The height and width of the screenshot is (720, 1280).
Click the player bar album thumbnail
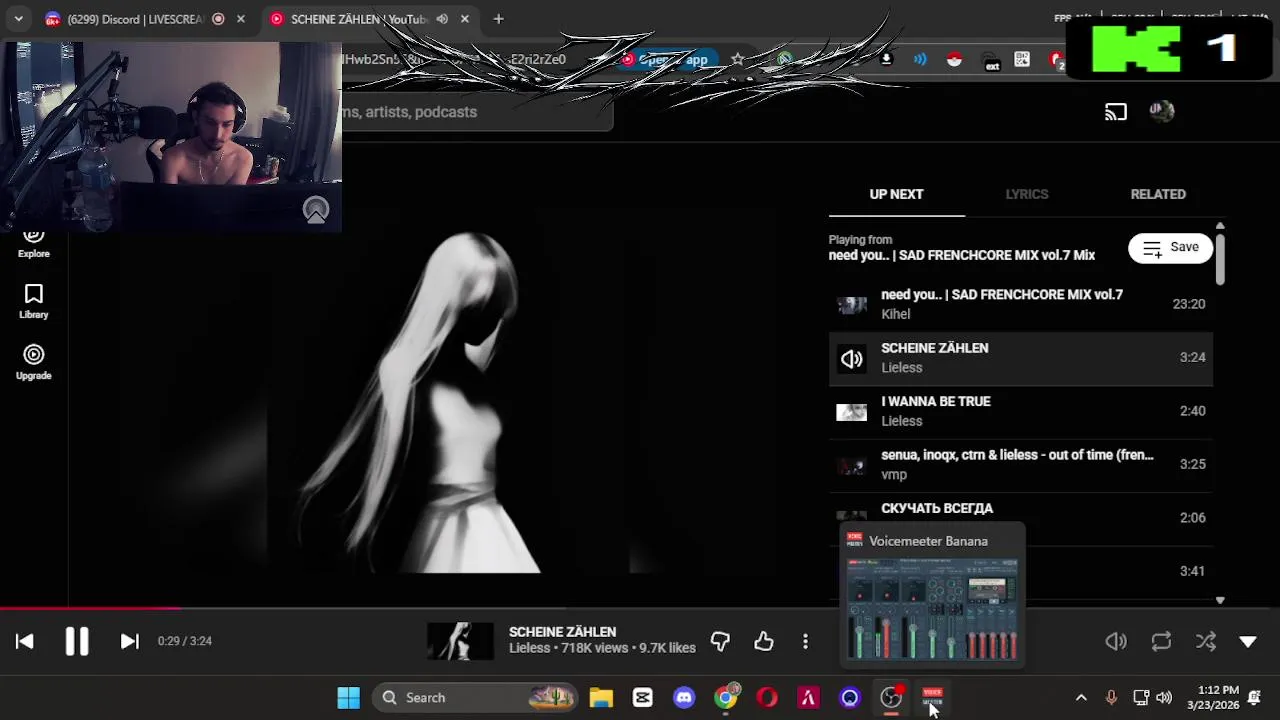coord(460,642)
